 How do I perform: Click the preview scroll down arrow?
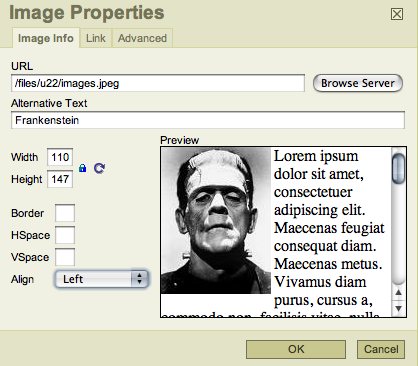pos(398,308)
